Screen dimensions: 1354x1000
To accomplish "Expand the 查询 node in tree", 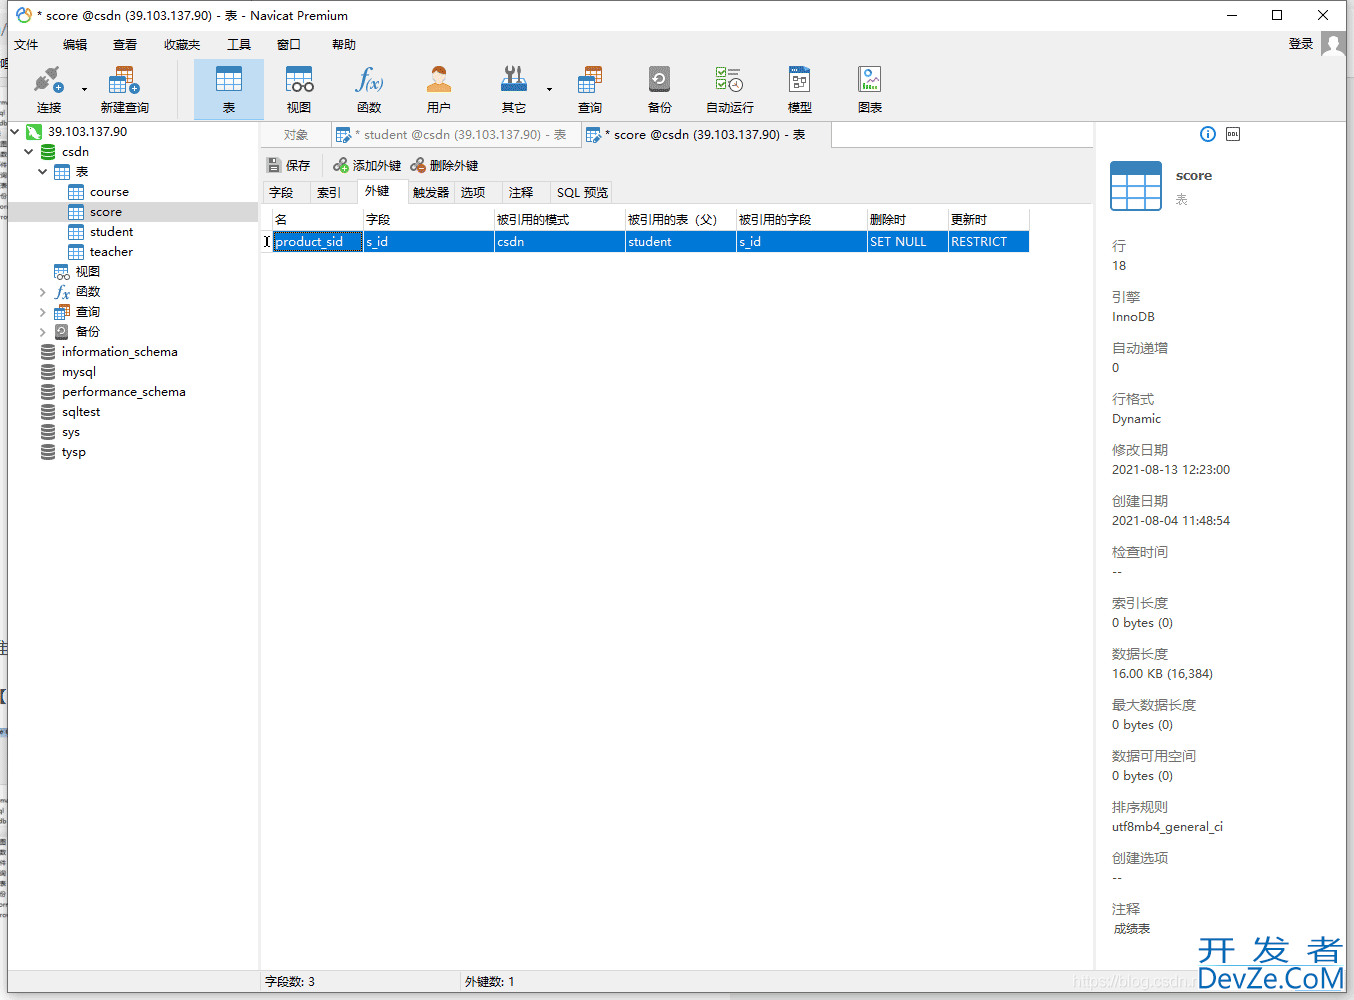I will (43, 312).
